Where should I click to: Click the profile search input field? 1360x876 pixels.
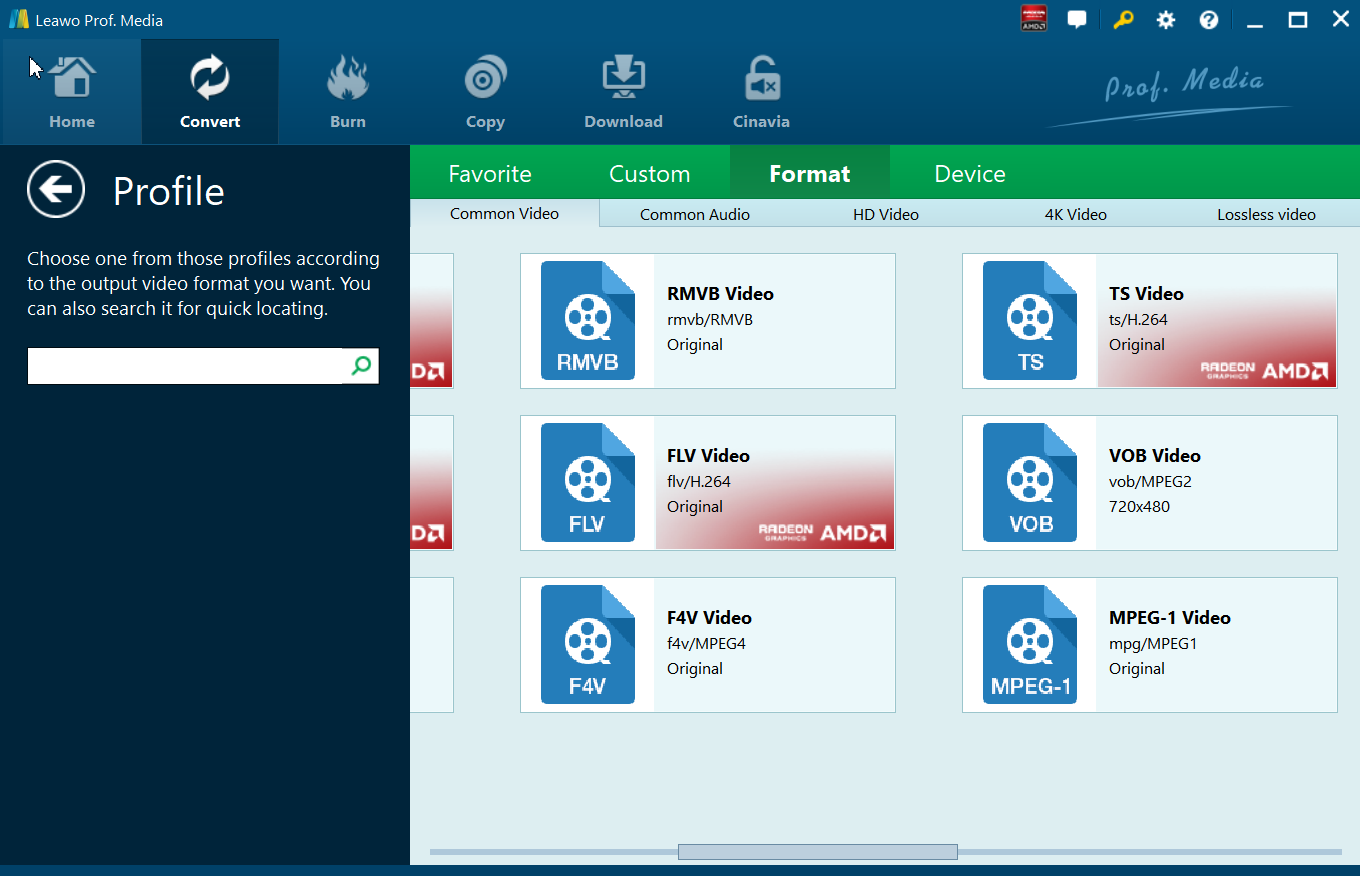click(185, 366)
